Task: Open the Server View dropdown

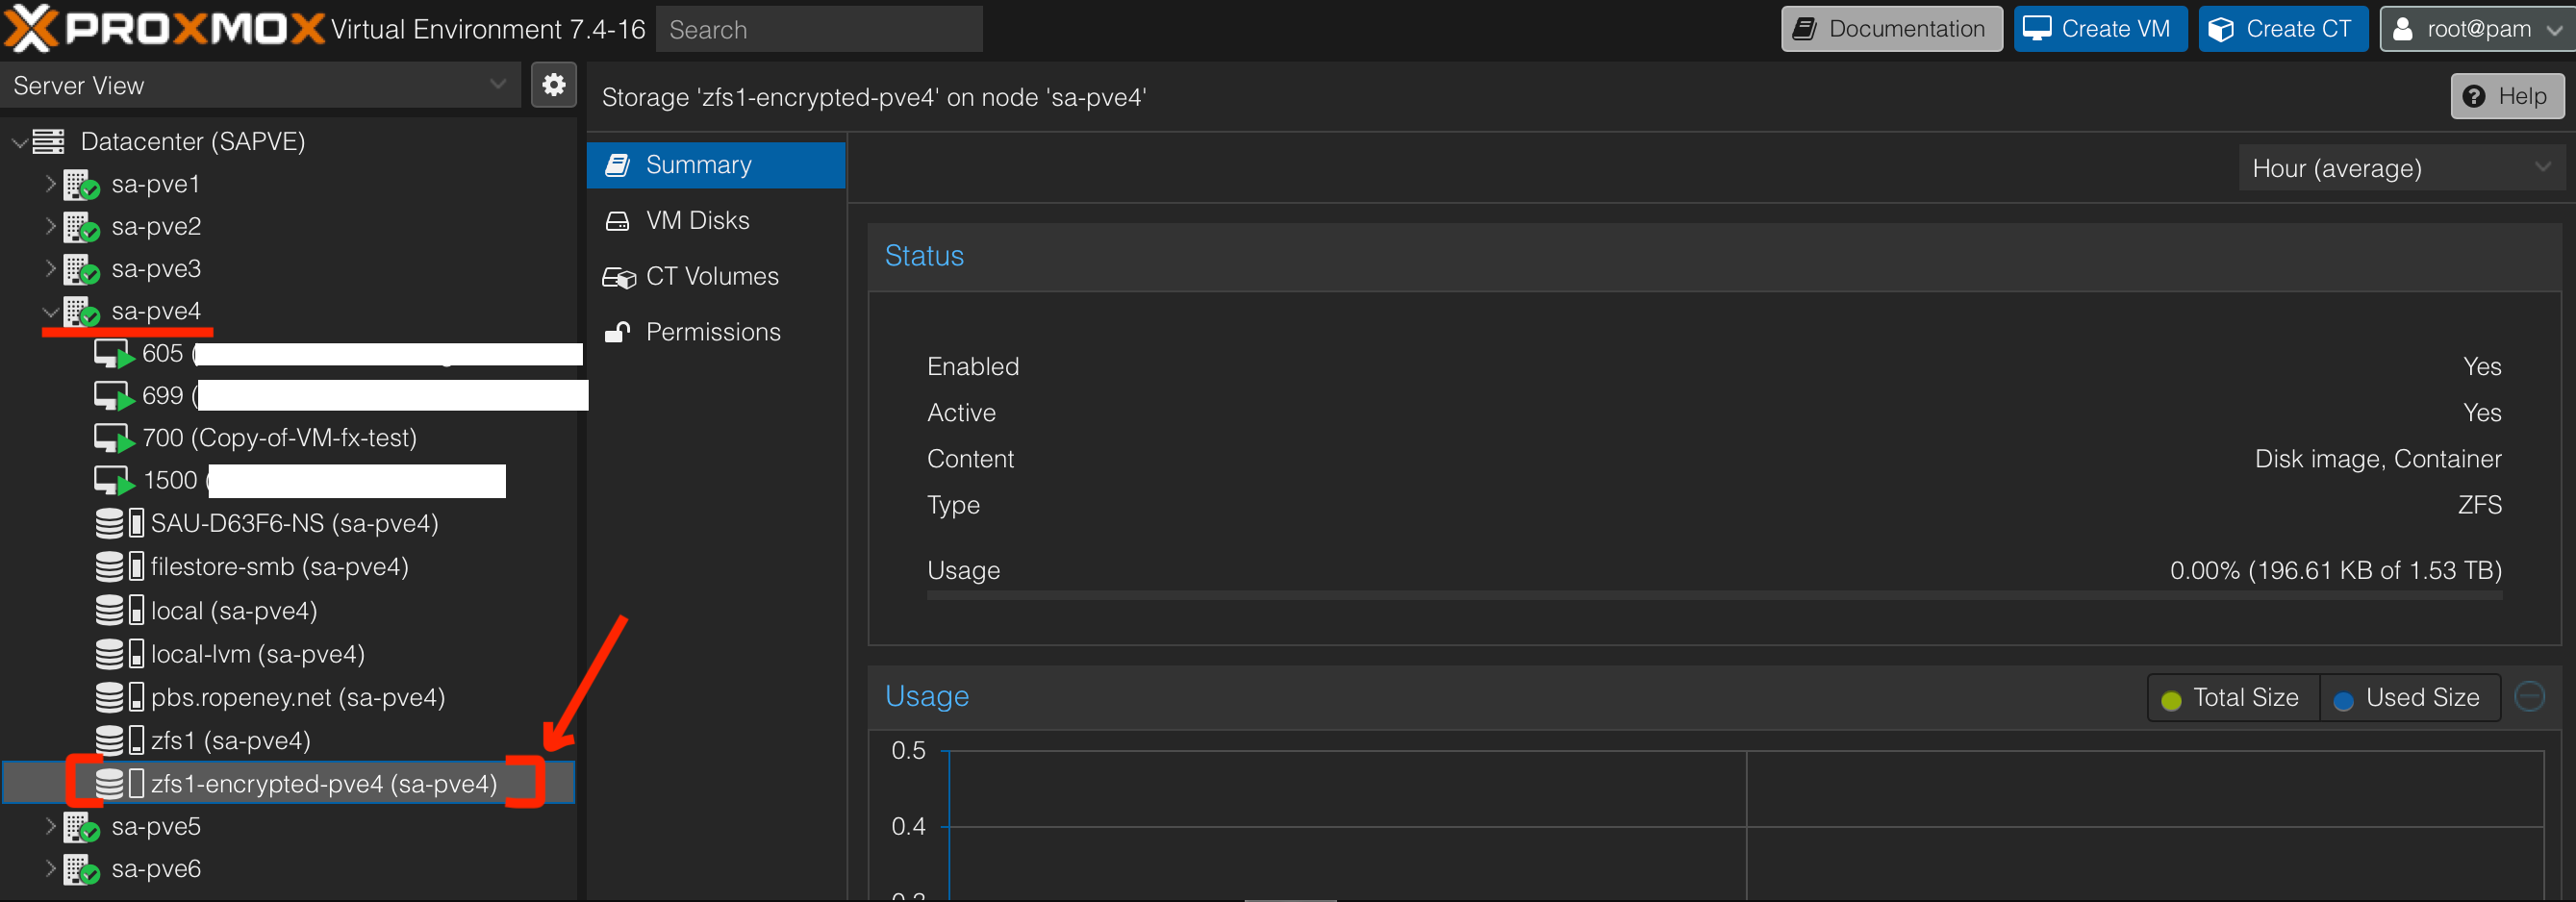Action: (x=260, y=86)
